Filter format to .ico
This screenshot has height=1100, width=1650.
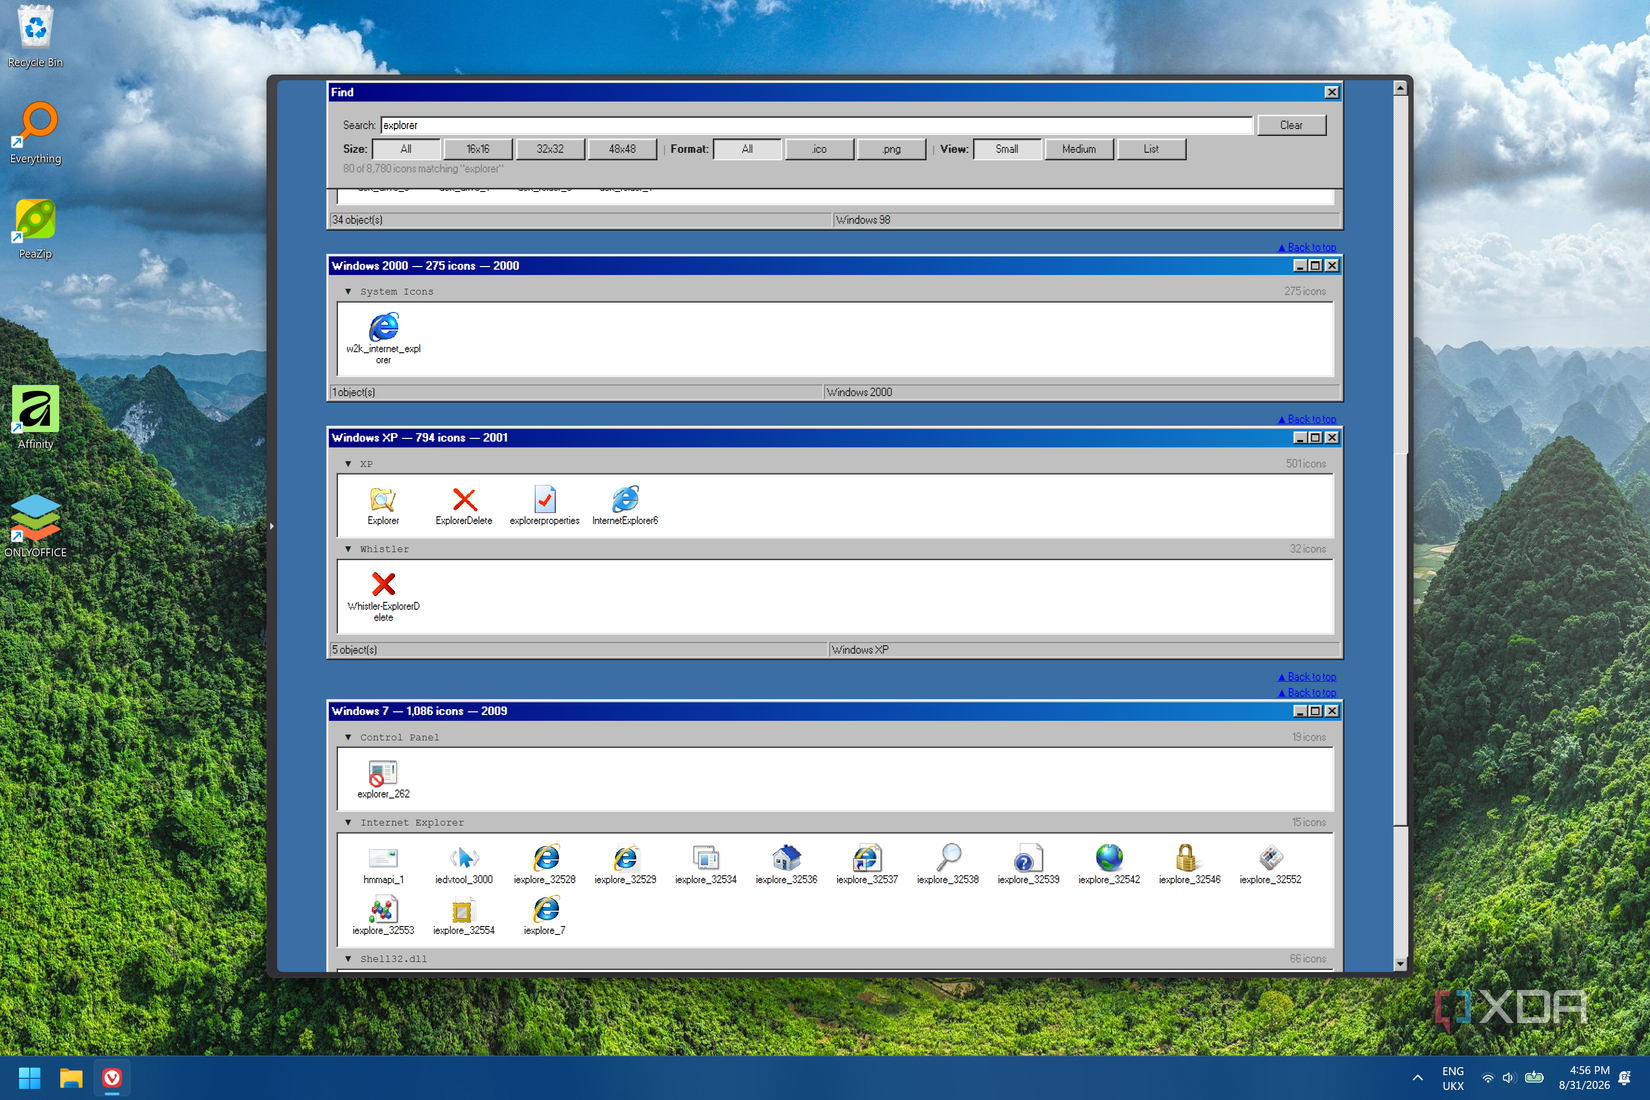click(819, 149)
